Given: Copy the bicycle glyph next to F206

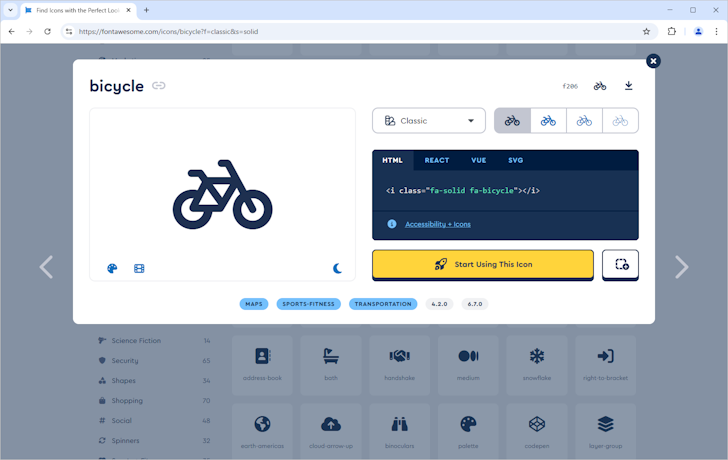Looking at the screenshot, I should pyautogui.click(x=600, y=86).
